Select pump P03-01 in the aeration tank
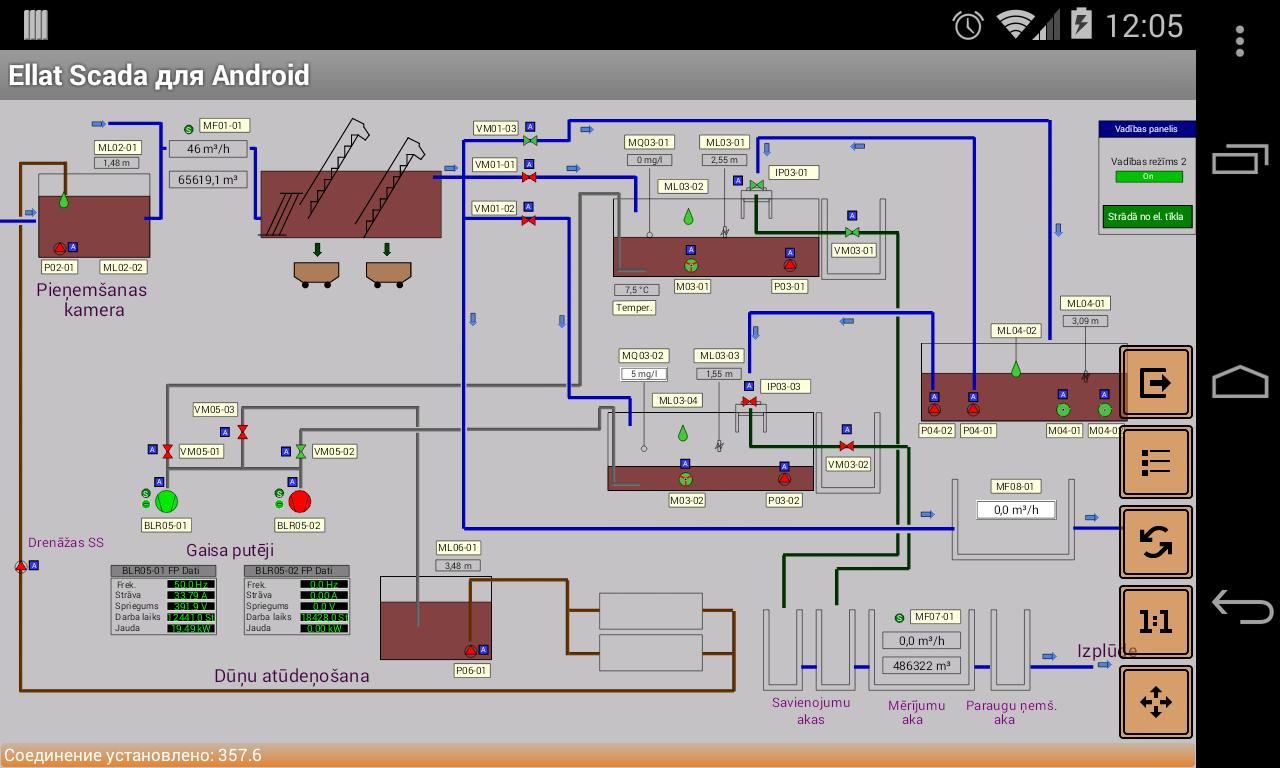The image size is (1280, 768). coord(789,265)
